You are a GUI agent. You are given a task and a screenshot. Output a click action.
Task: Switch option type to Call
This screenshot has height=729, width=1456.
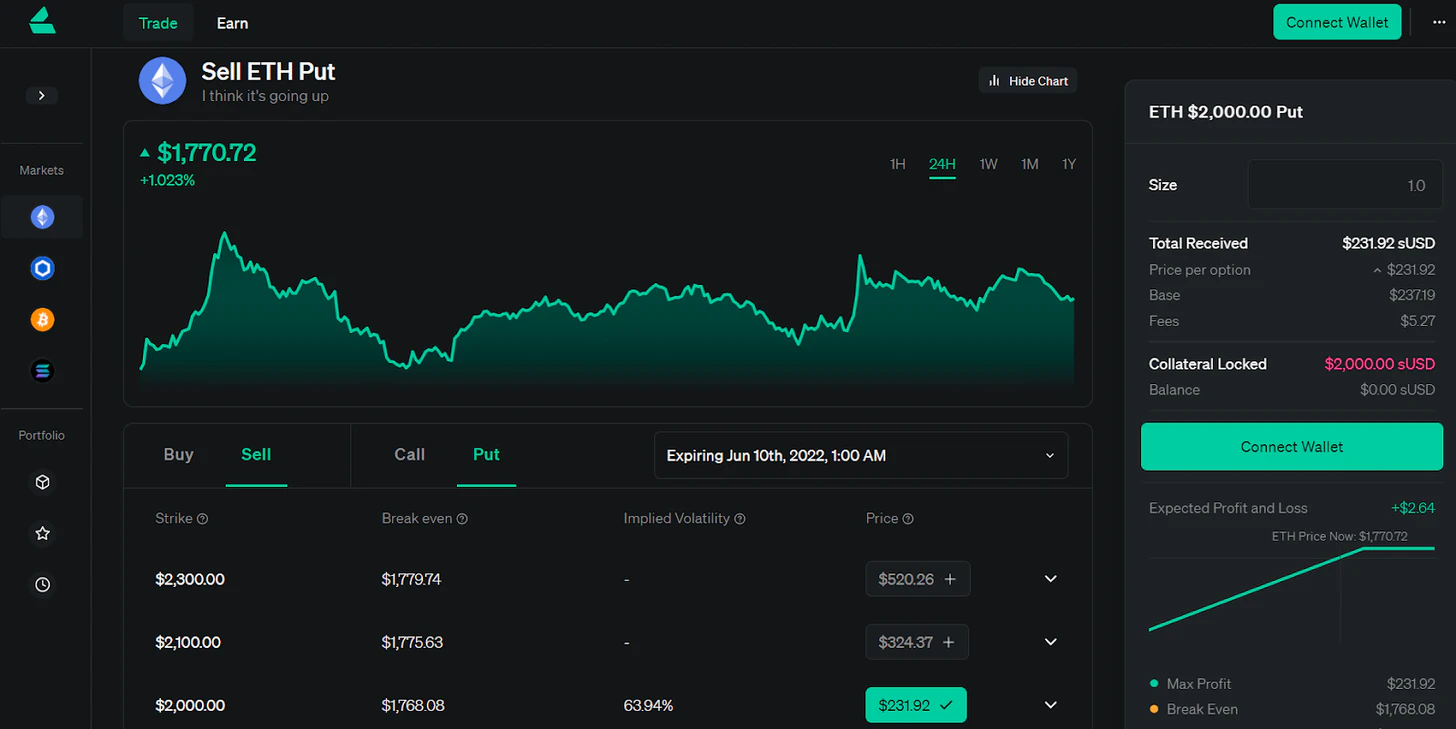(x=409, y=455)
